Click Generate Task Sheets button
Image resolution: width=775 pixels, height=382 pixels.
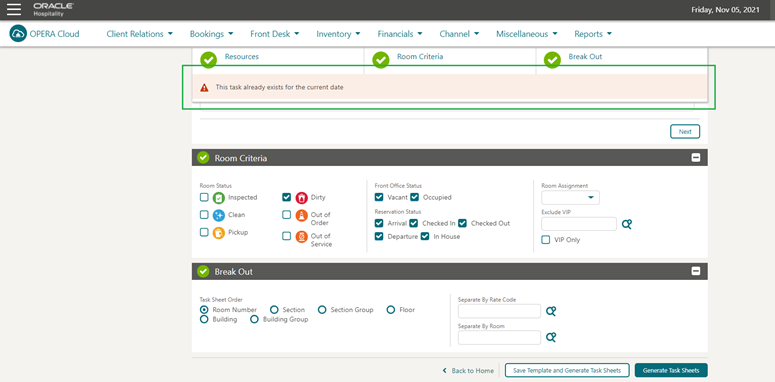pos(671,370)
